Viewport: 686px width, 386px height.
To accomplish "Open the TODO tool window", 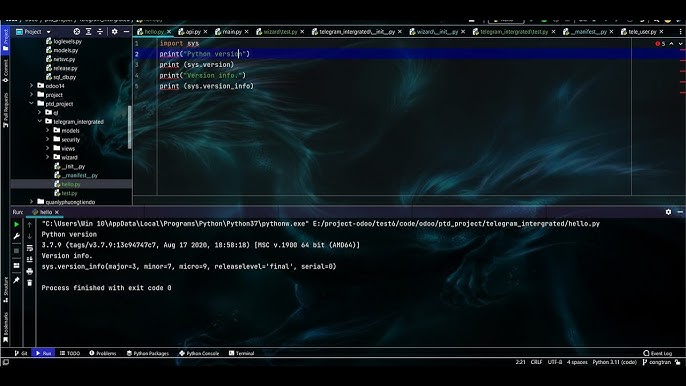I will [x=70, y=353].
